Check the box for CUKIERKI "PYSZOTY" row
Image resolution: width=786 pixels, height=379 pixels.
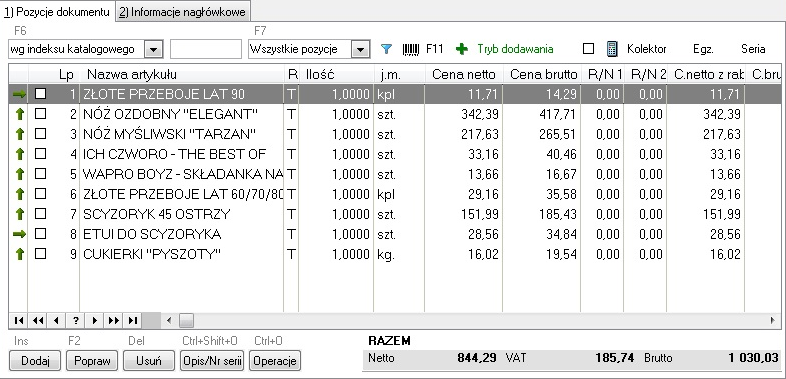40,254
